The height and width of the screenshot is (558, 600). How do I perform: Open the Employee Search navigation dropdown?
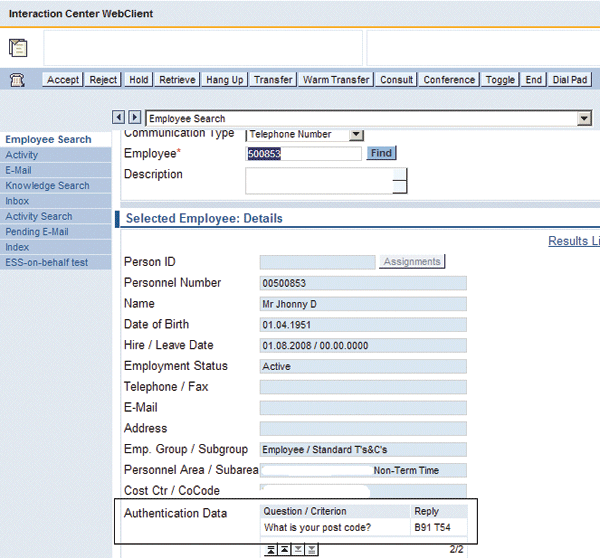(584, 118)
